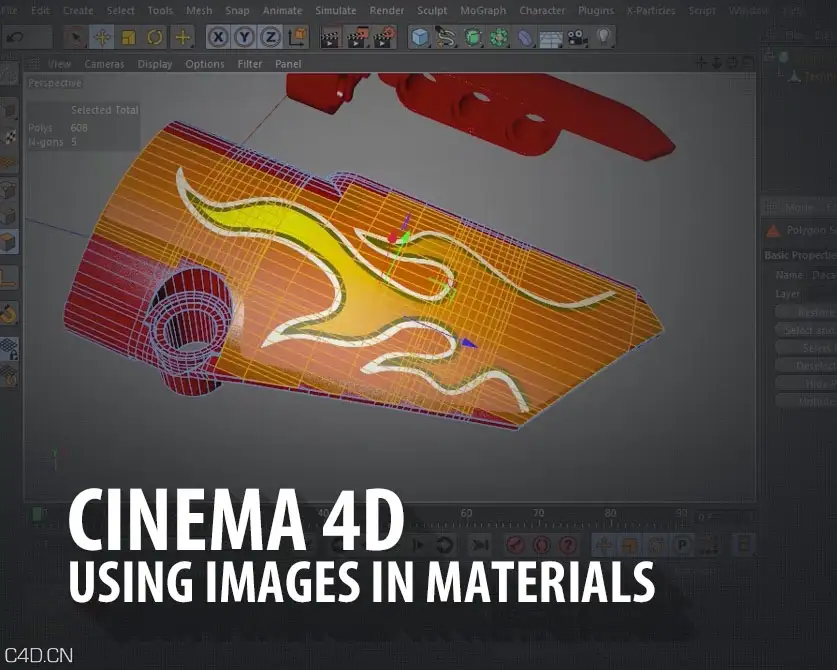Screen dimensions: 837x670
Task: Click the green array cloner icon
Action: (499, 37)
